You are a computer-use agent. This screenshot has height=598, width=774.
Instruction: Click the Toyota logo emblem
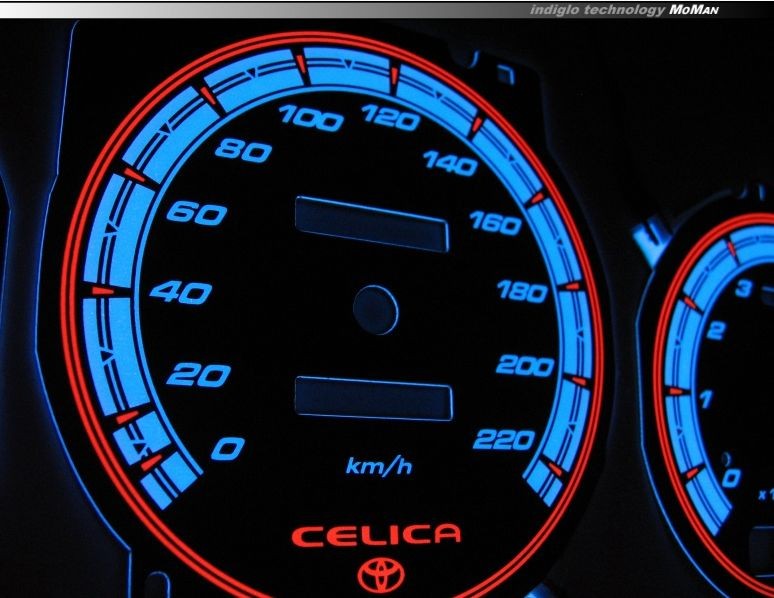click(381, 575)
